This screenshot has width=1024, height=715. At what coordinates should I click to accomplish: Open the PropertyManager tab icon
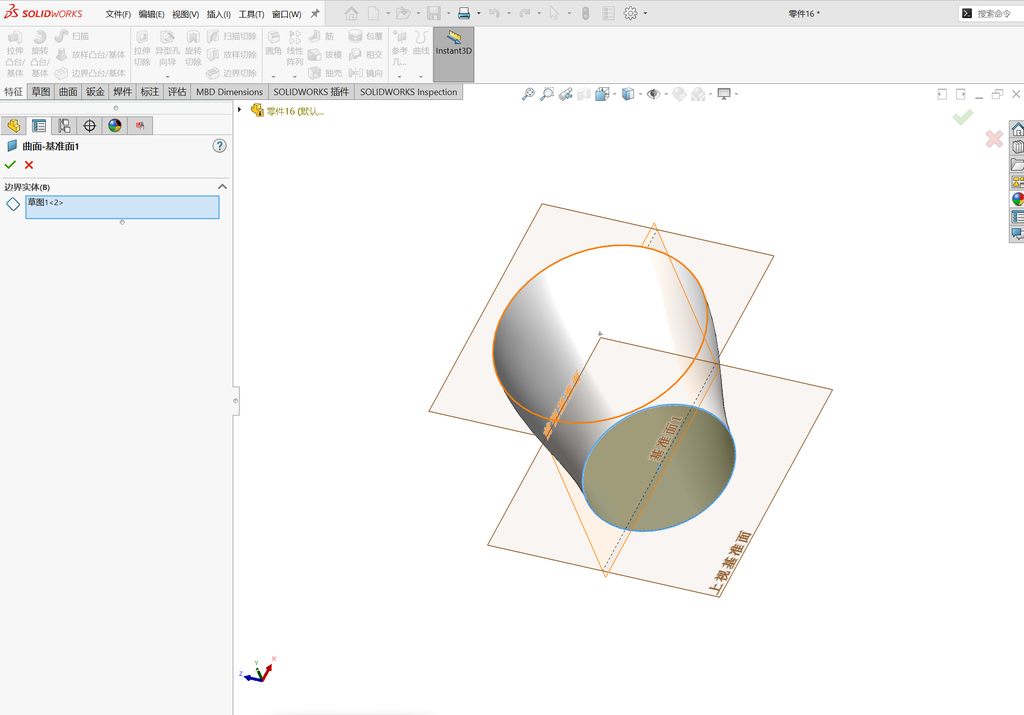[39, 125]
